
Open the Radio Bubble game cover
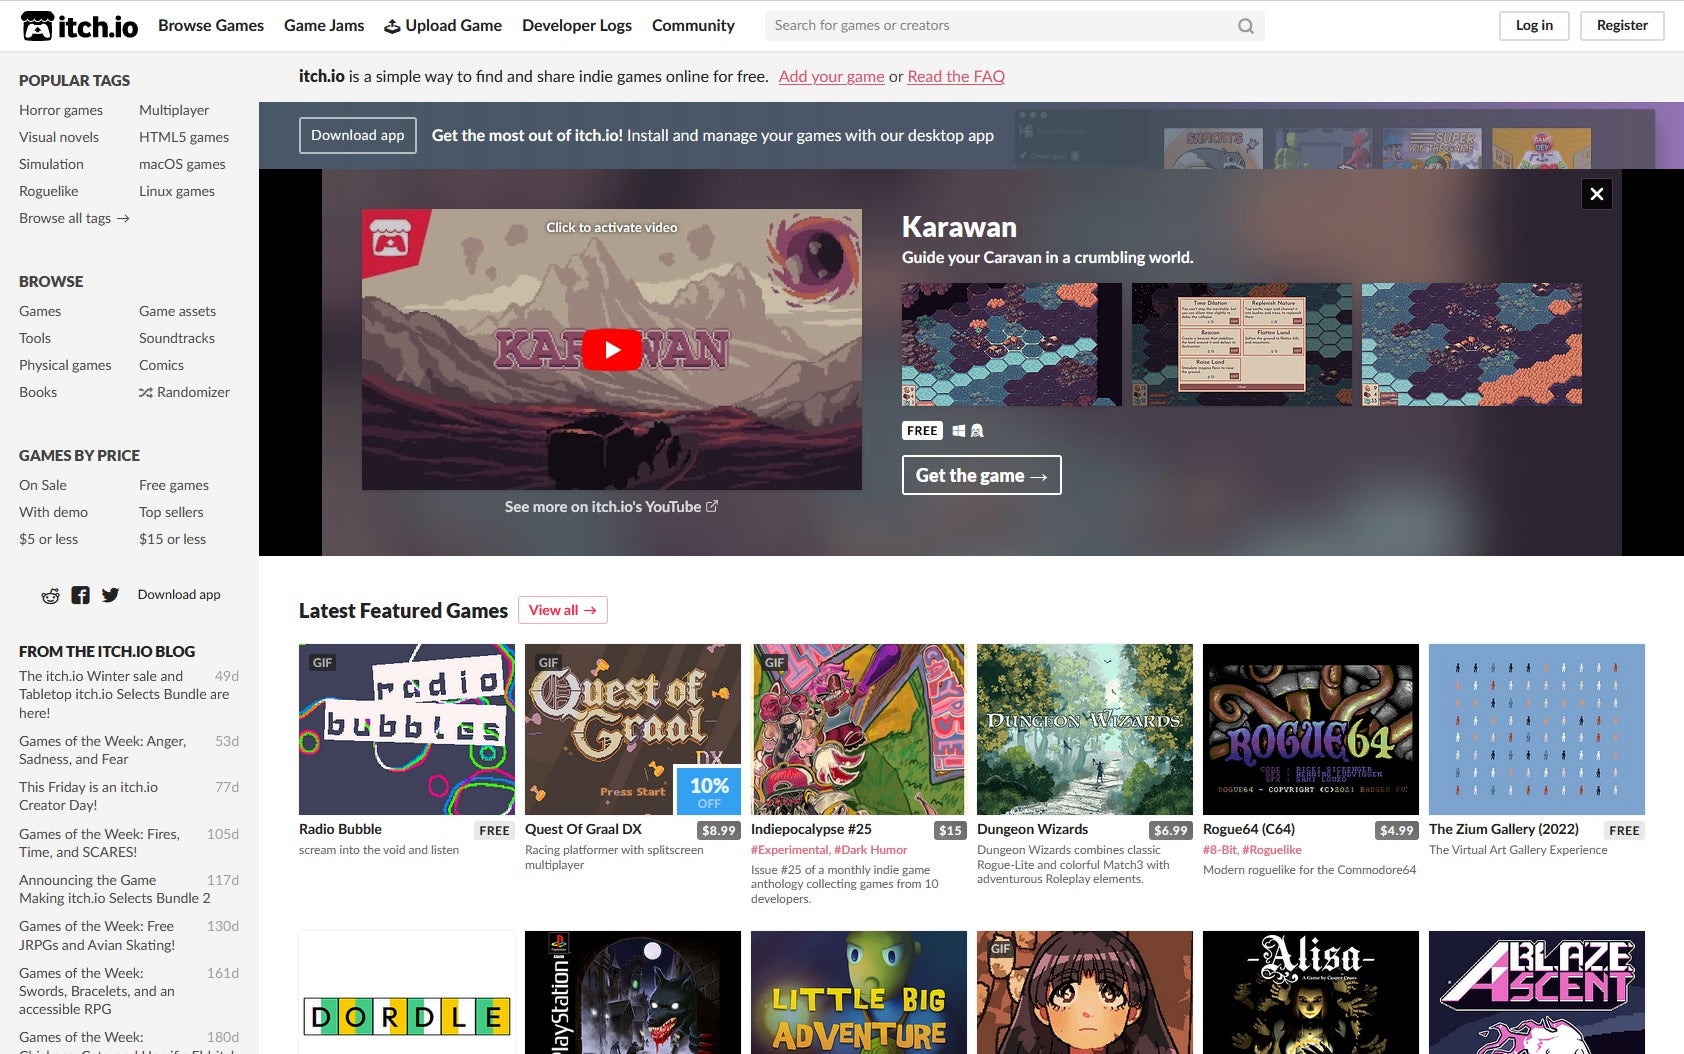click(x=407, y=729)
